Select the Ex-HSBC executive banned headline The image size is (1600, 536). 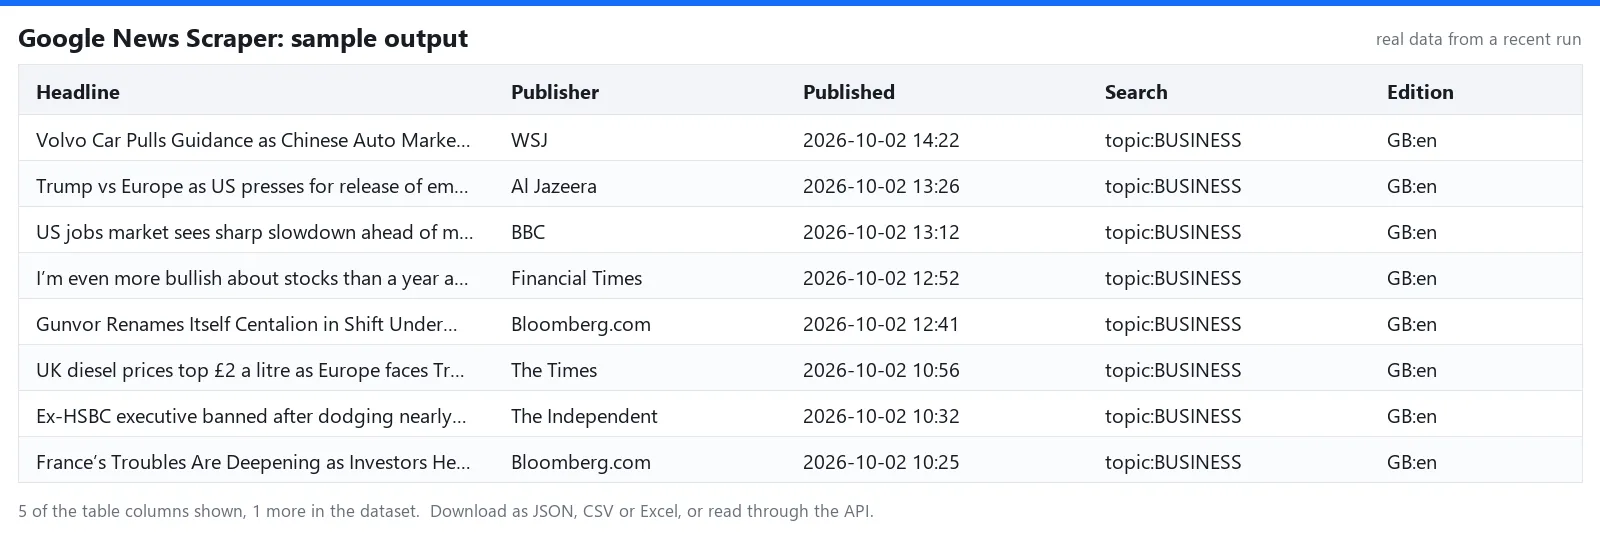pos(251,416)
